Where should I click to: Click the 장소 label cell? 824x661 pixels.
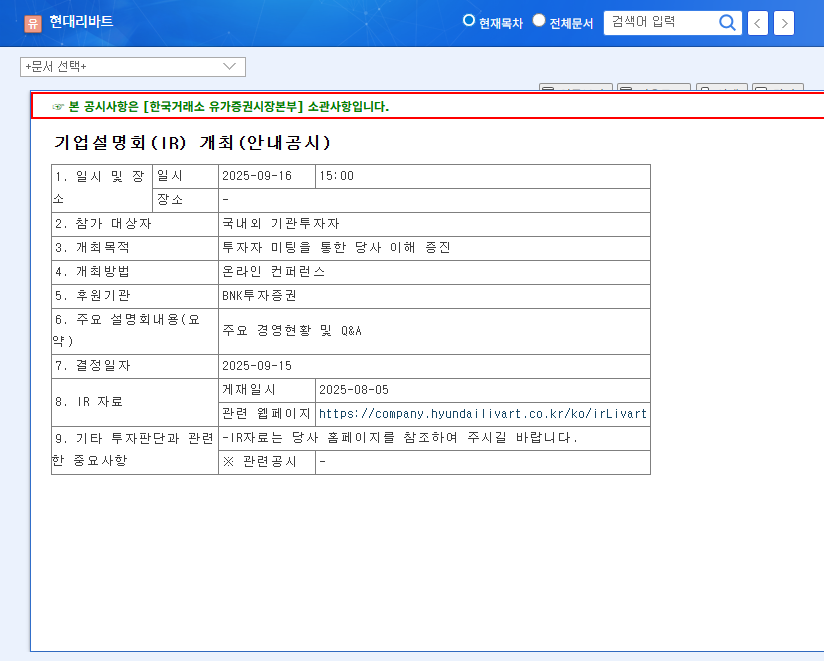coord(186,200)
